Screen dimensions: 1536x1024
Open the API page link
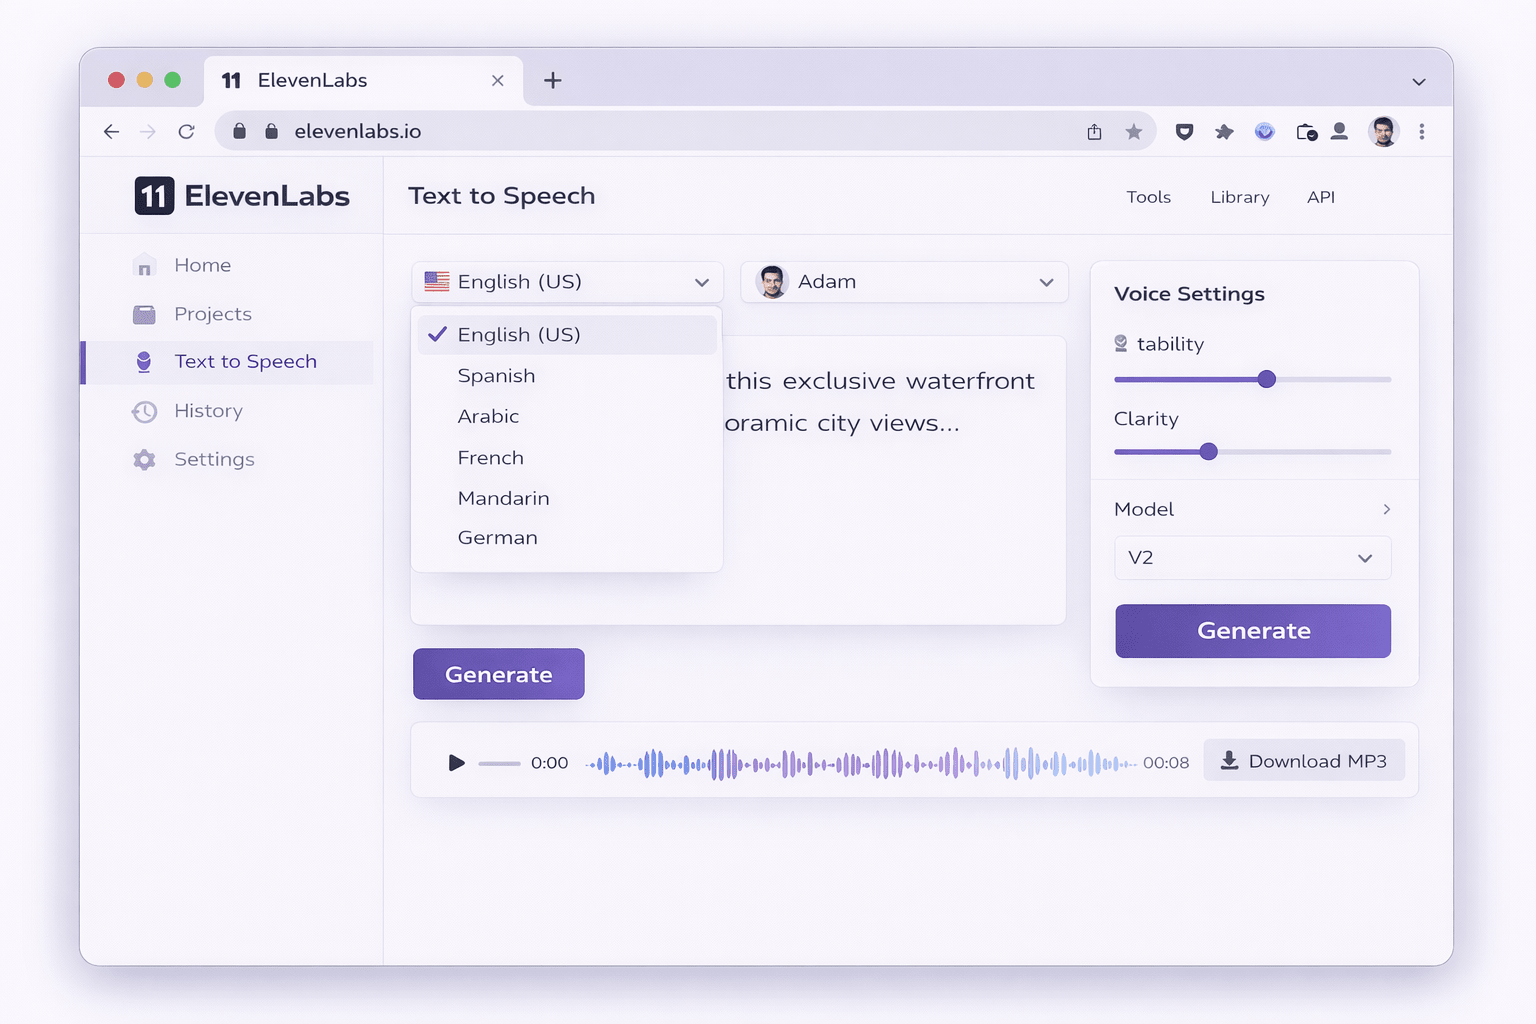1320,197
